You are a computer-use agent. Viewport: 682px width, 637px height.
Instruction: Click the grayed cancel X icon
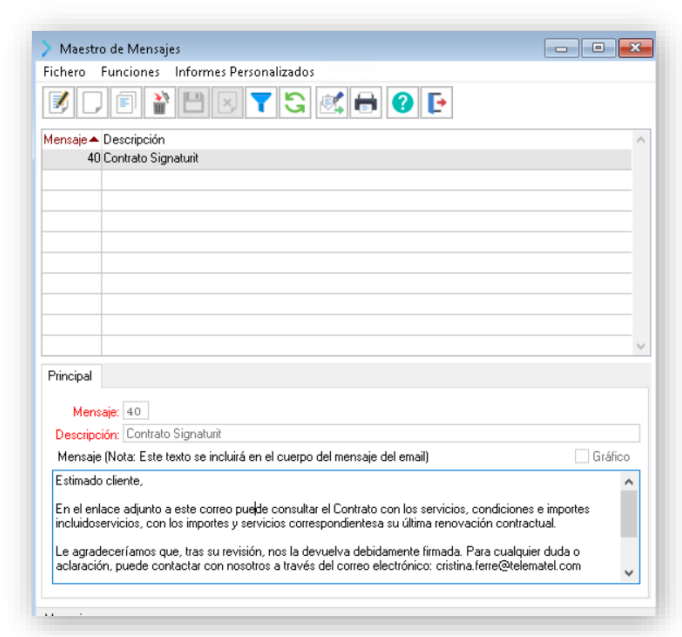pos(227,103)
